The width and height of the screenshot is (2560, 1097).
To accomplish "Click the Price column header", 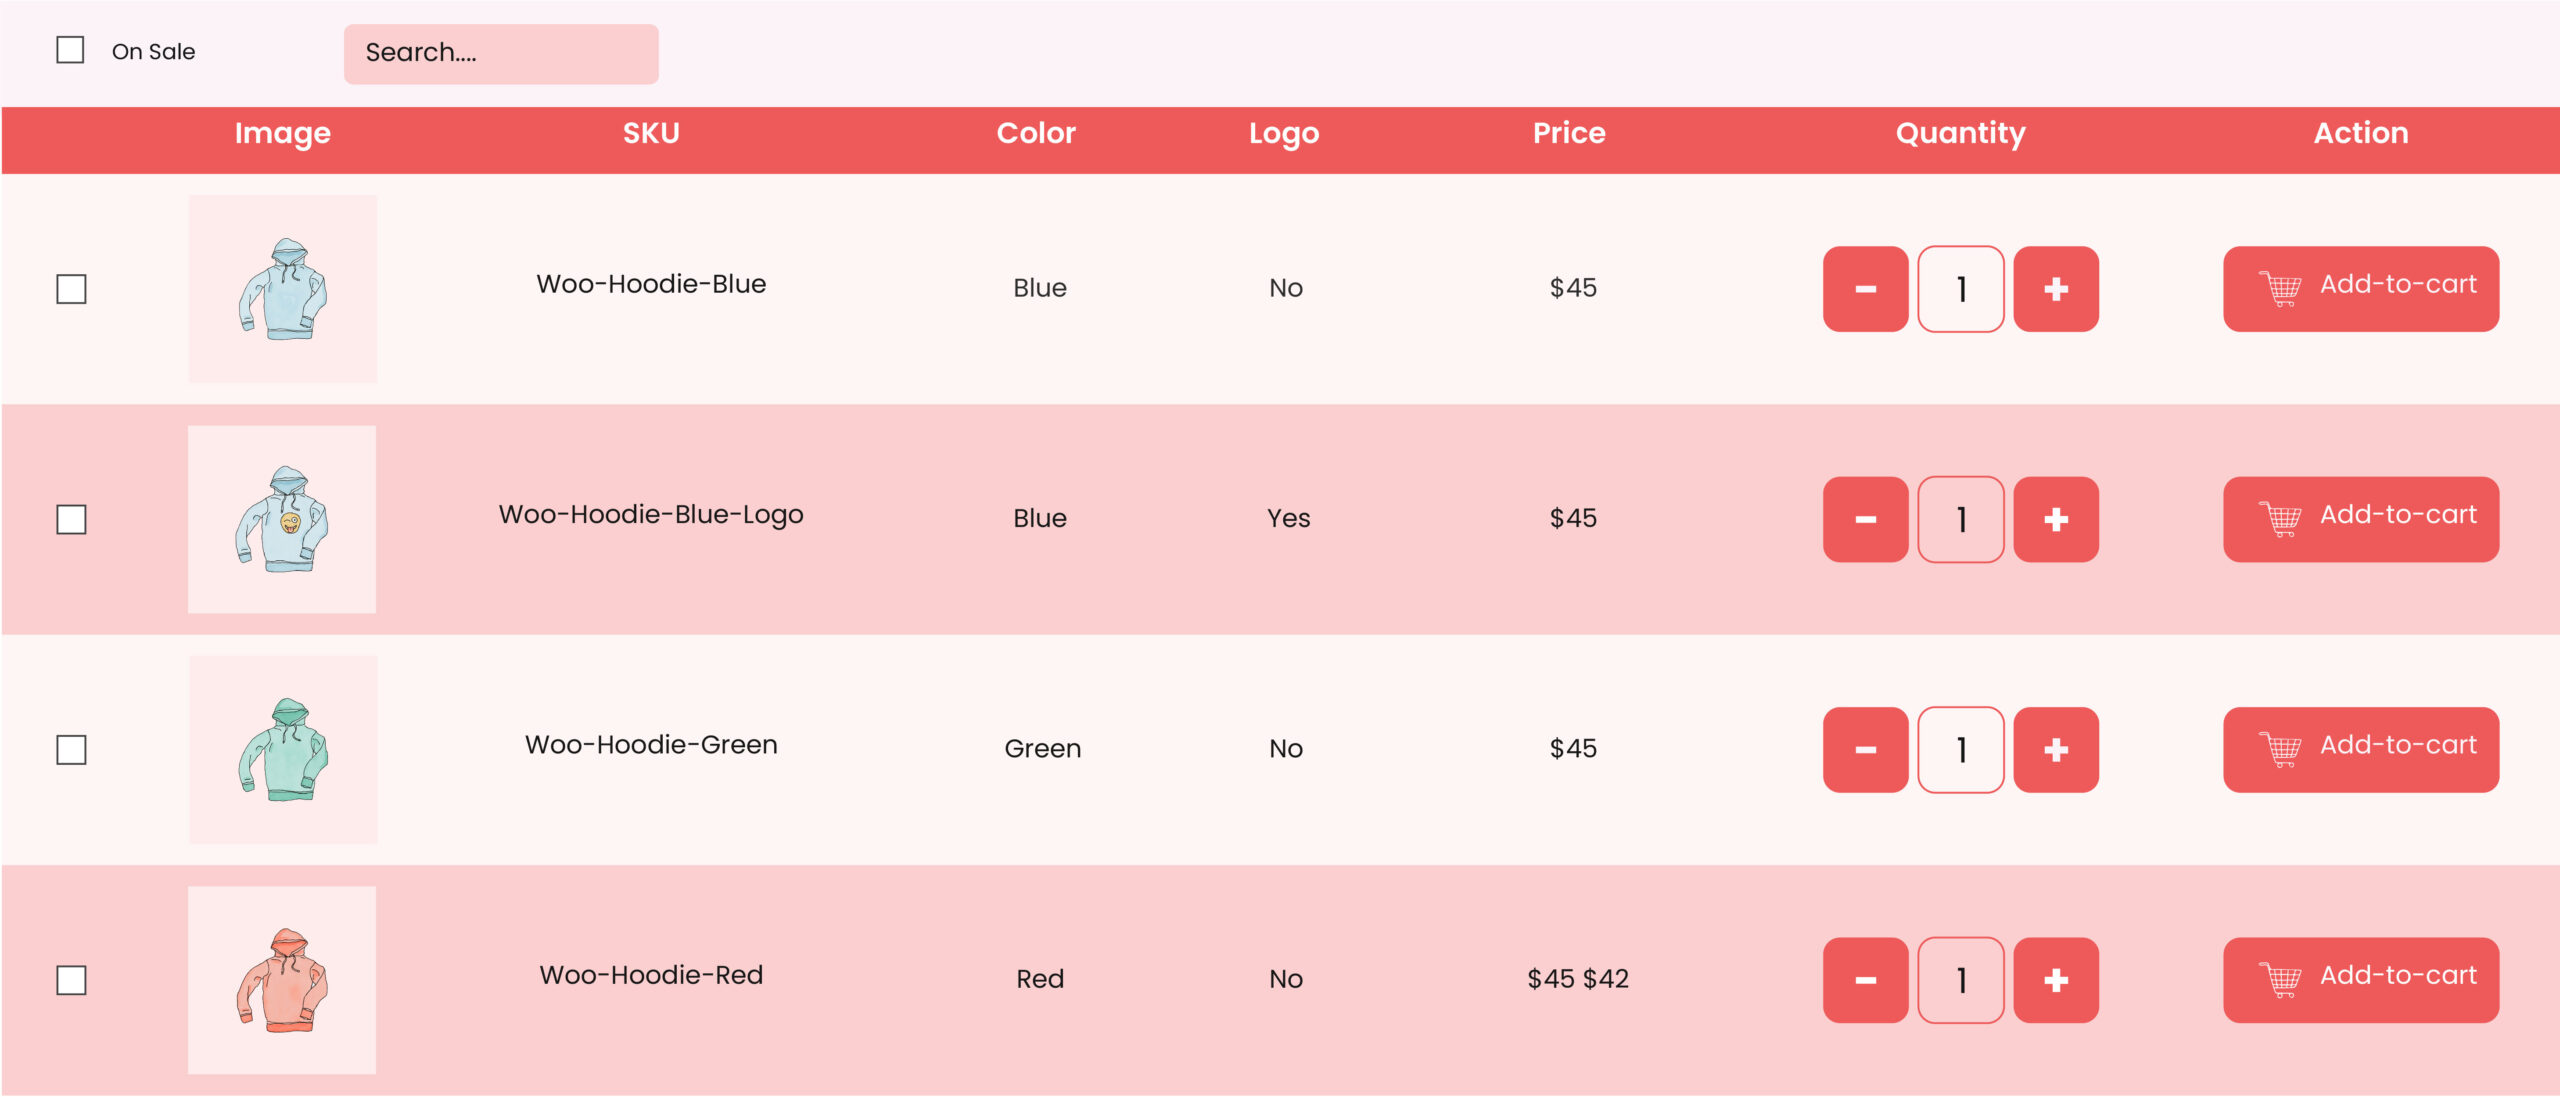I will (x=1569, y=133).
